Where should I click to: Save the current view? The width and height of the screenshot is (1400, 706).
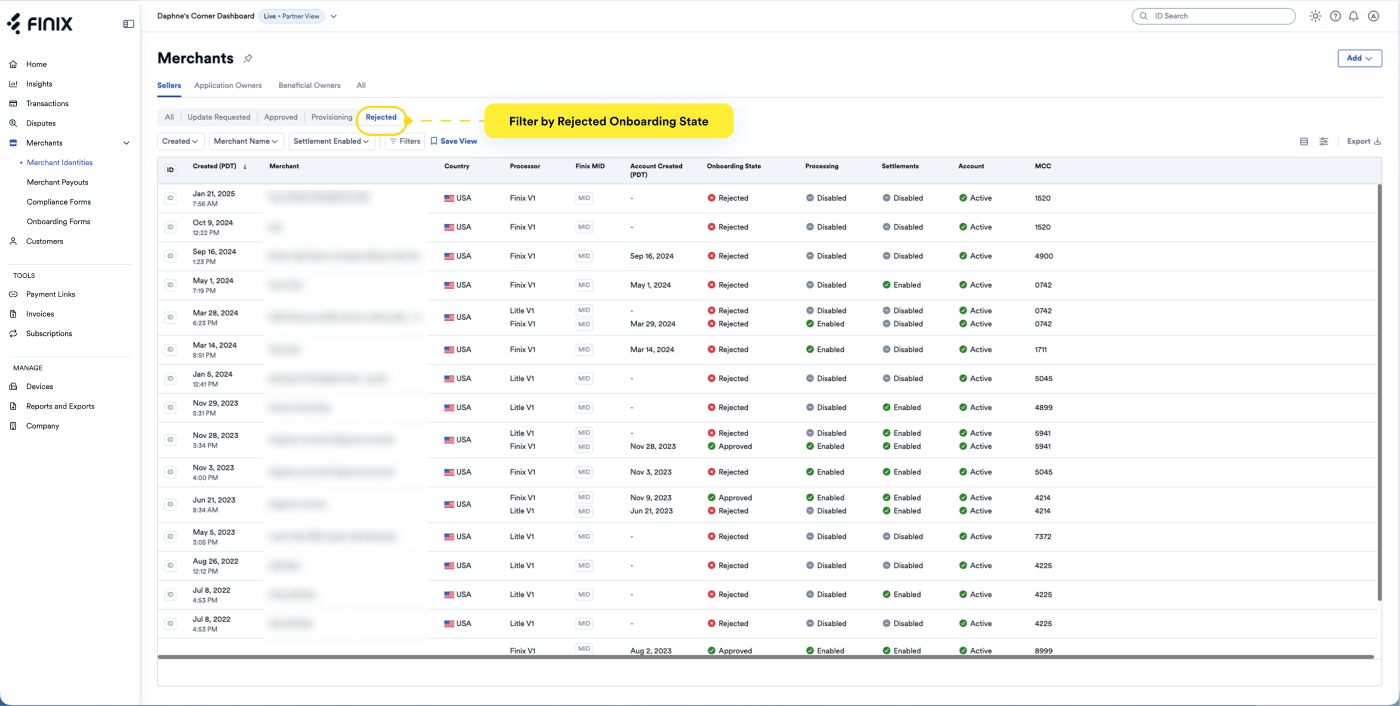pyautogui.click(x=453, y=142)
